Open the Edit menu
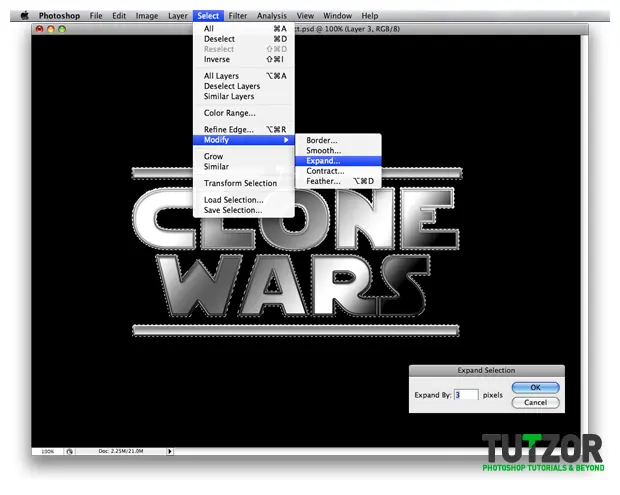The height and width of the screenshot is (495, 620). pos(119,16)
